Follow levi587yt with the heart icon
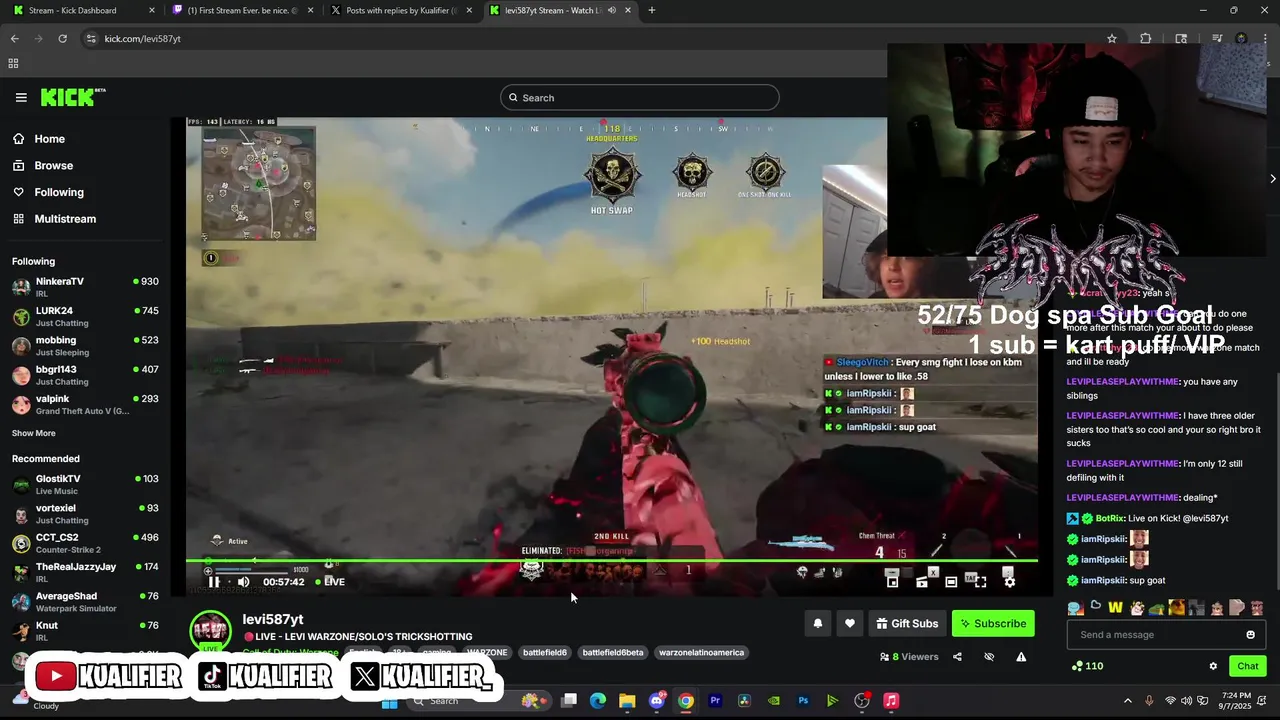Screen dimensions: 1280x720 (849, 623)
